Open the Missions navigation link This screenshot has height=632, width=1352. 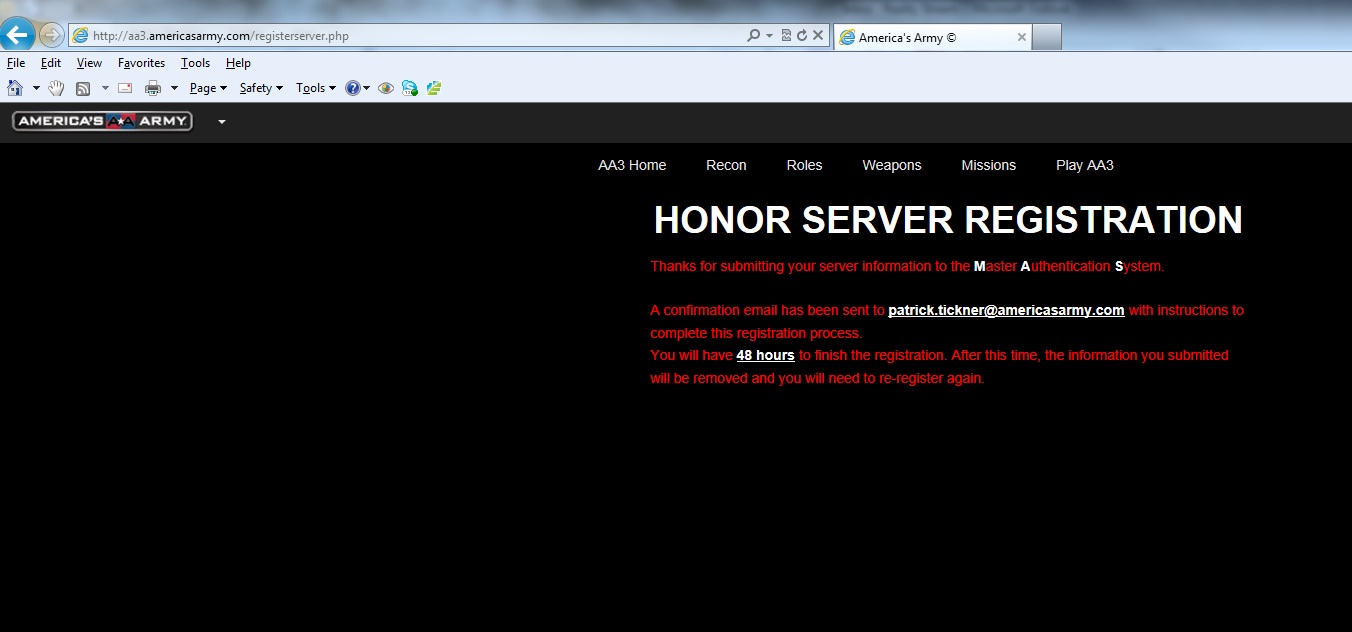989,165
